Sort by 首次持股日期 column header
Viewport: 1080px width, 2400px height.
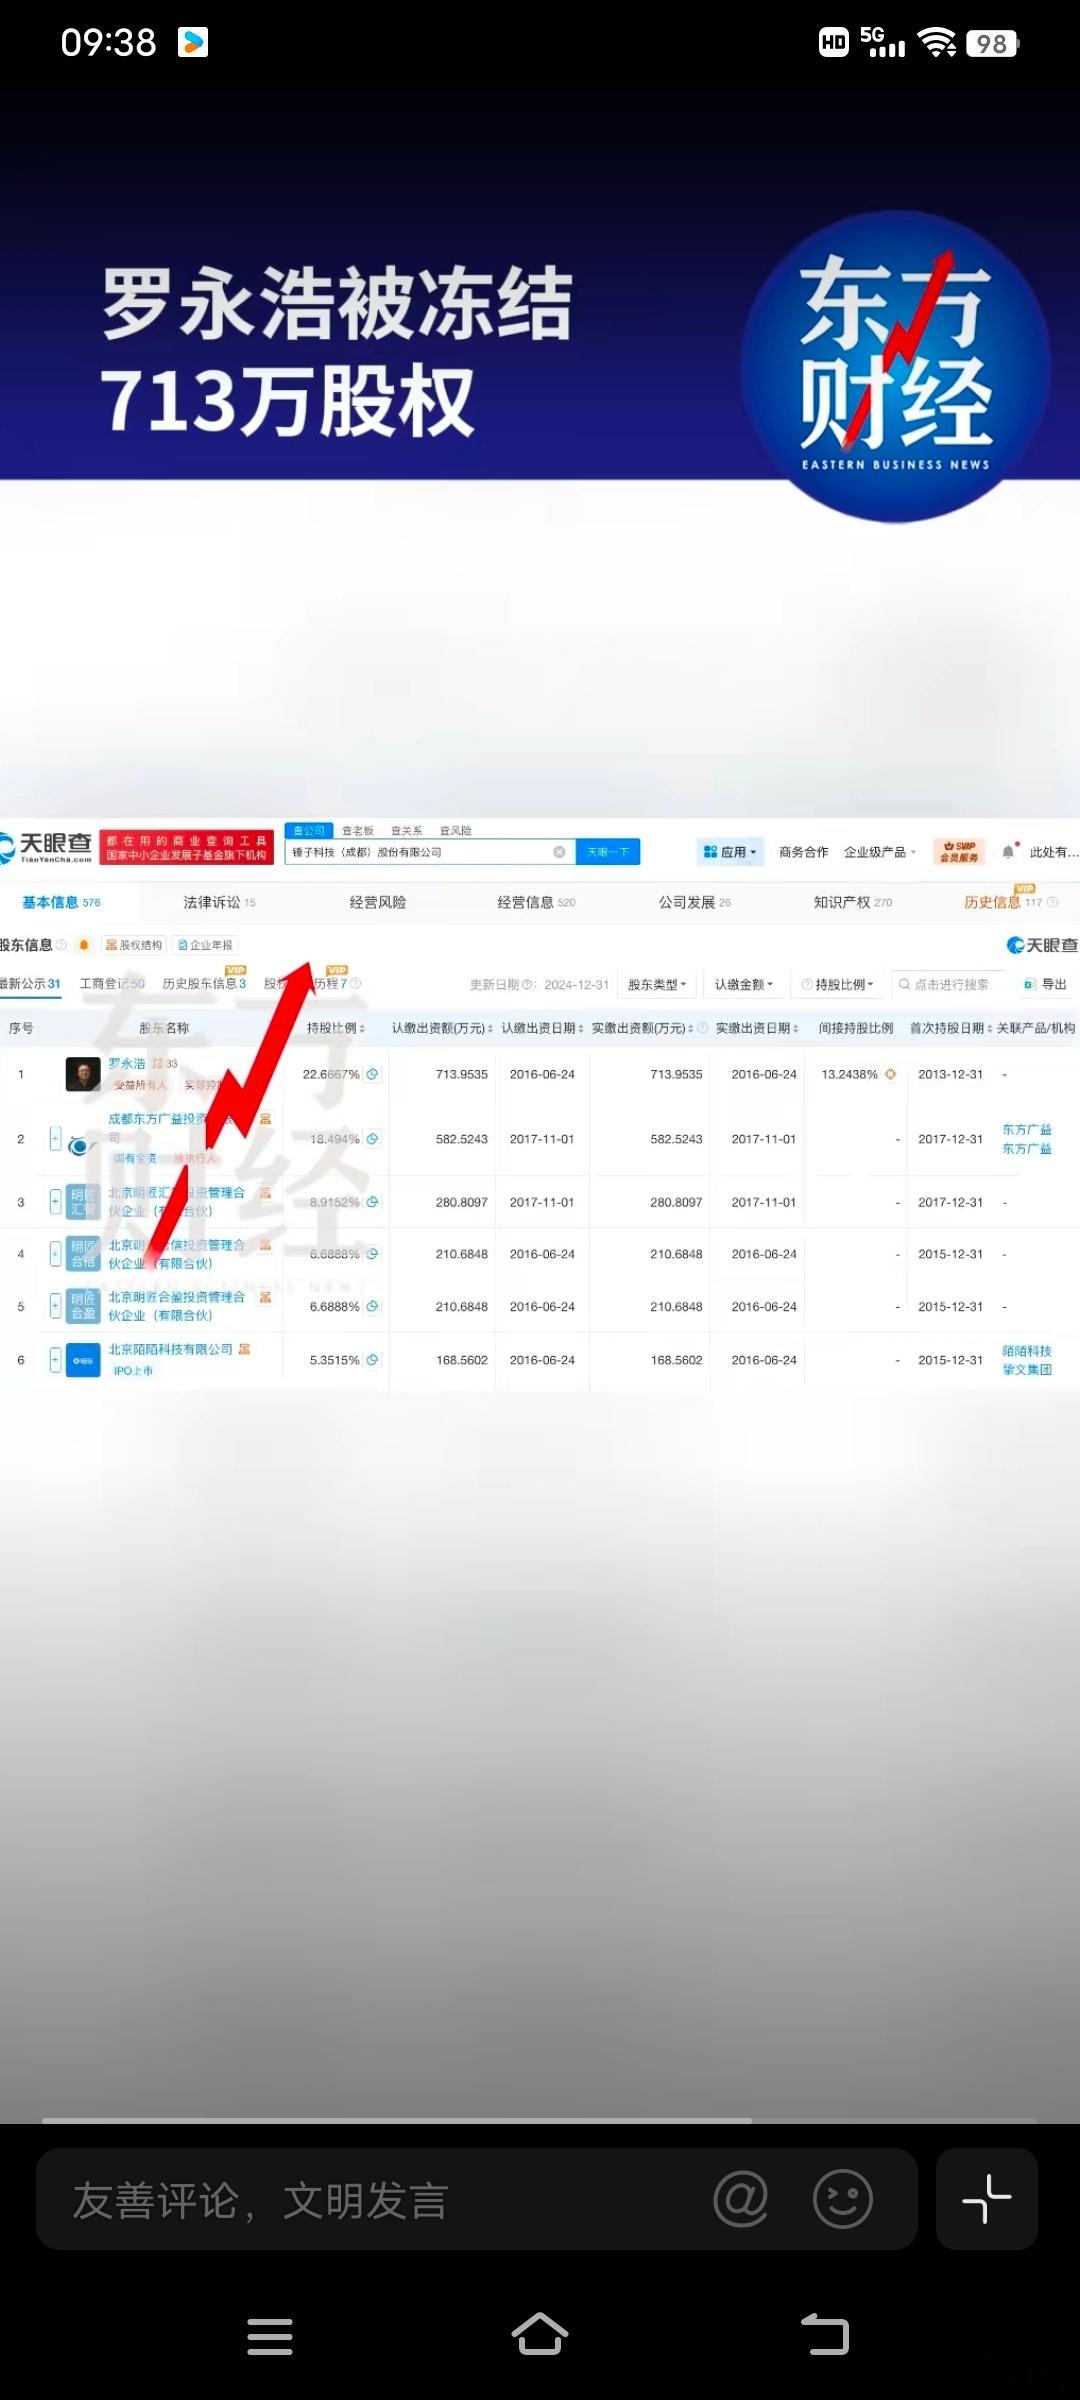[x=950, y=1028]
